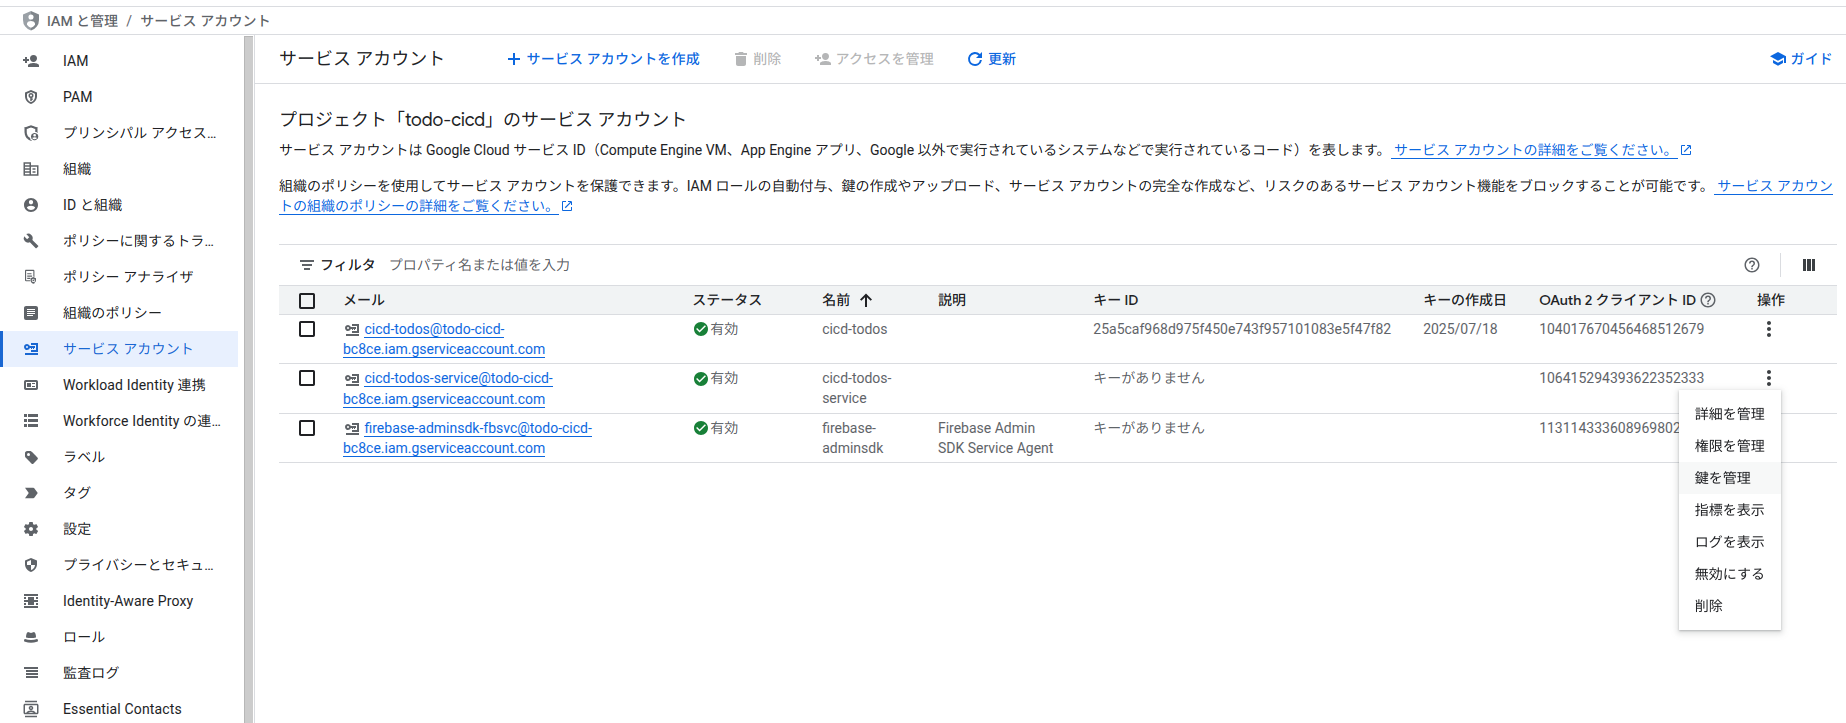The width and height of the screenshot is (1846, 723).
Task: Click the table help question-mark icon
Action: coord(1752,265)
